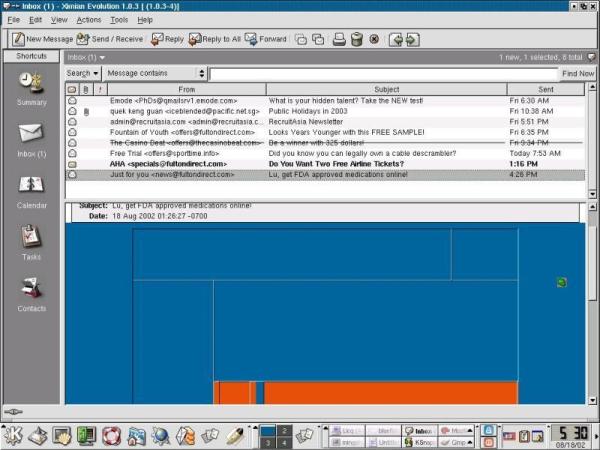The width and height of the screenshot is (600, 450).
Task: Toggle status icon of RecruitAsia message
Action: coord(72,122)
